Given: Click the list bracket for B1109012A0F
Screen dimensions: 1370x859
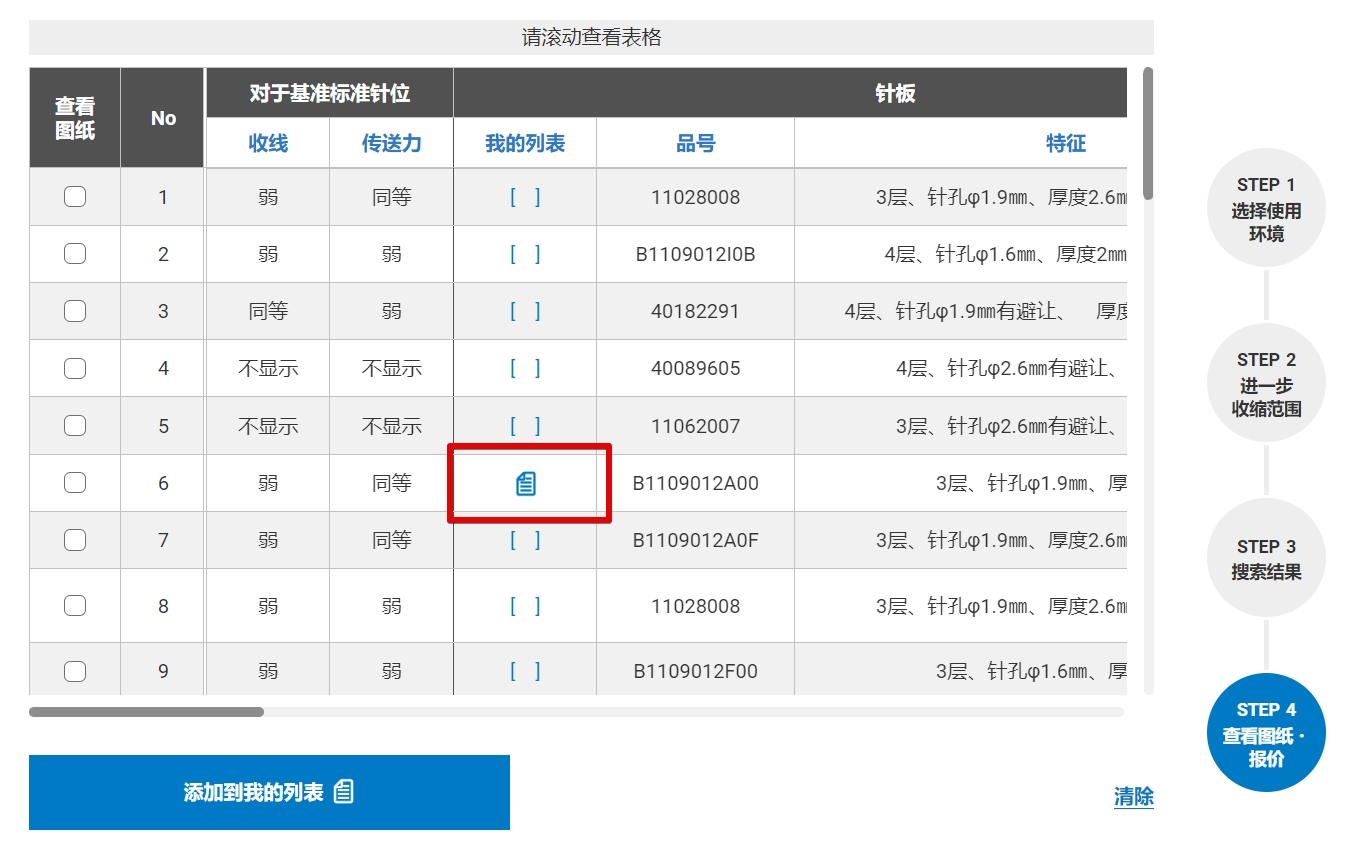Looking at the screenshot, I should tap(525, 541).
